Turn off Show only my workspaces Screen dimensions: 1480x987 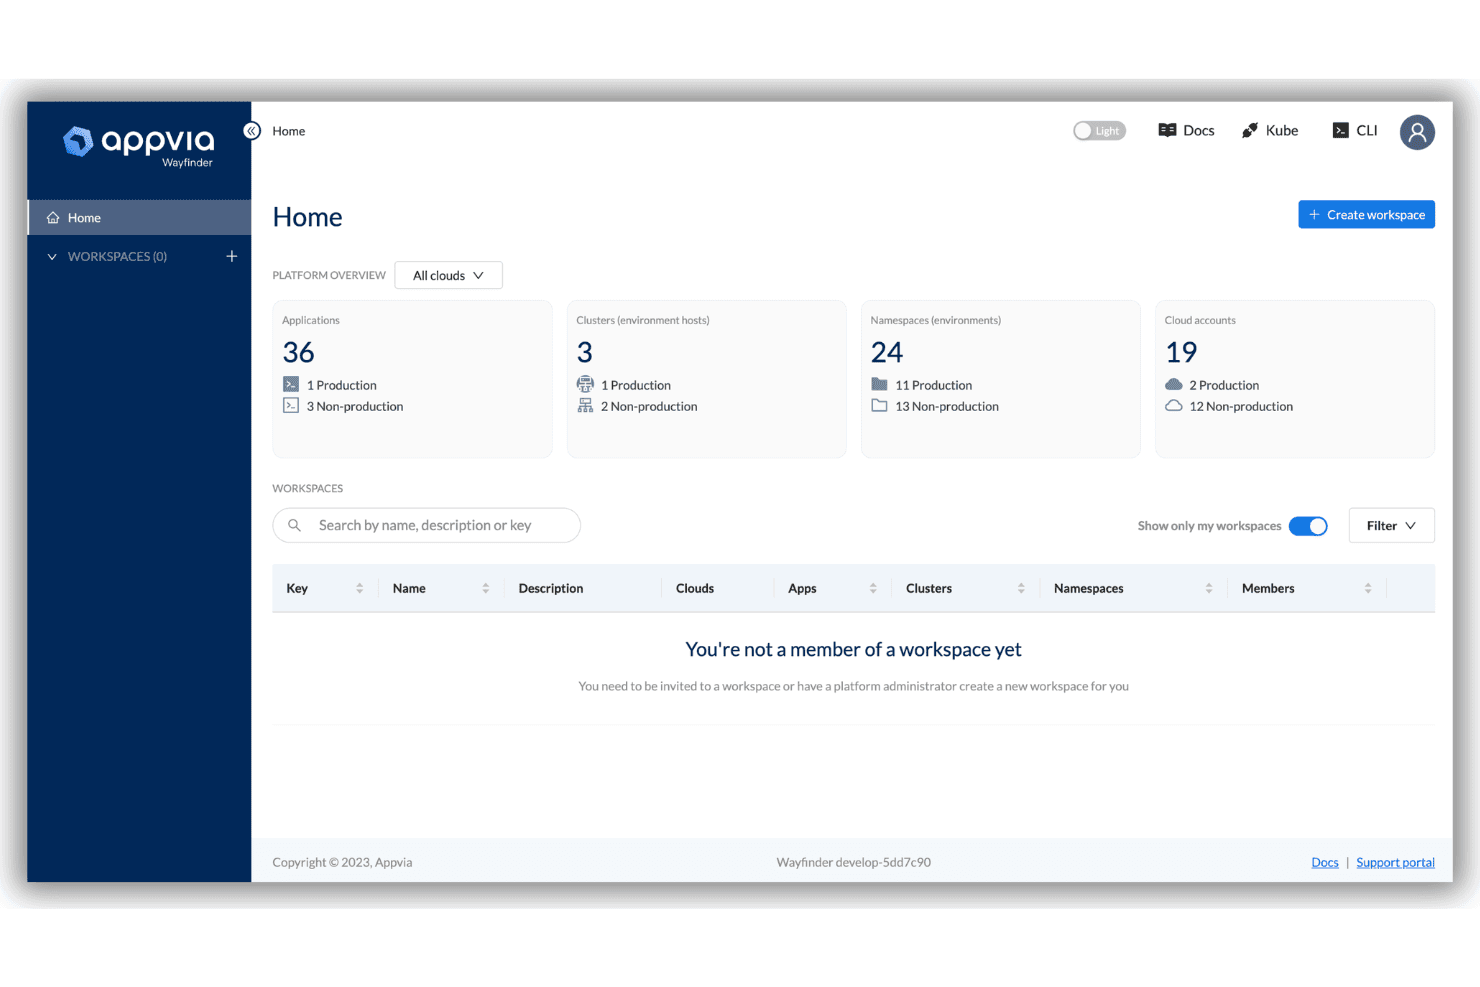point(1308,526)
